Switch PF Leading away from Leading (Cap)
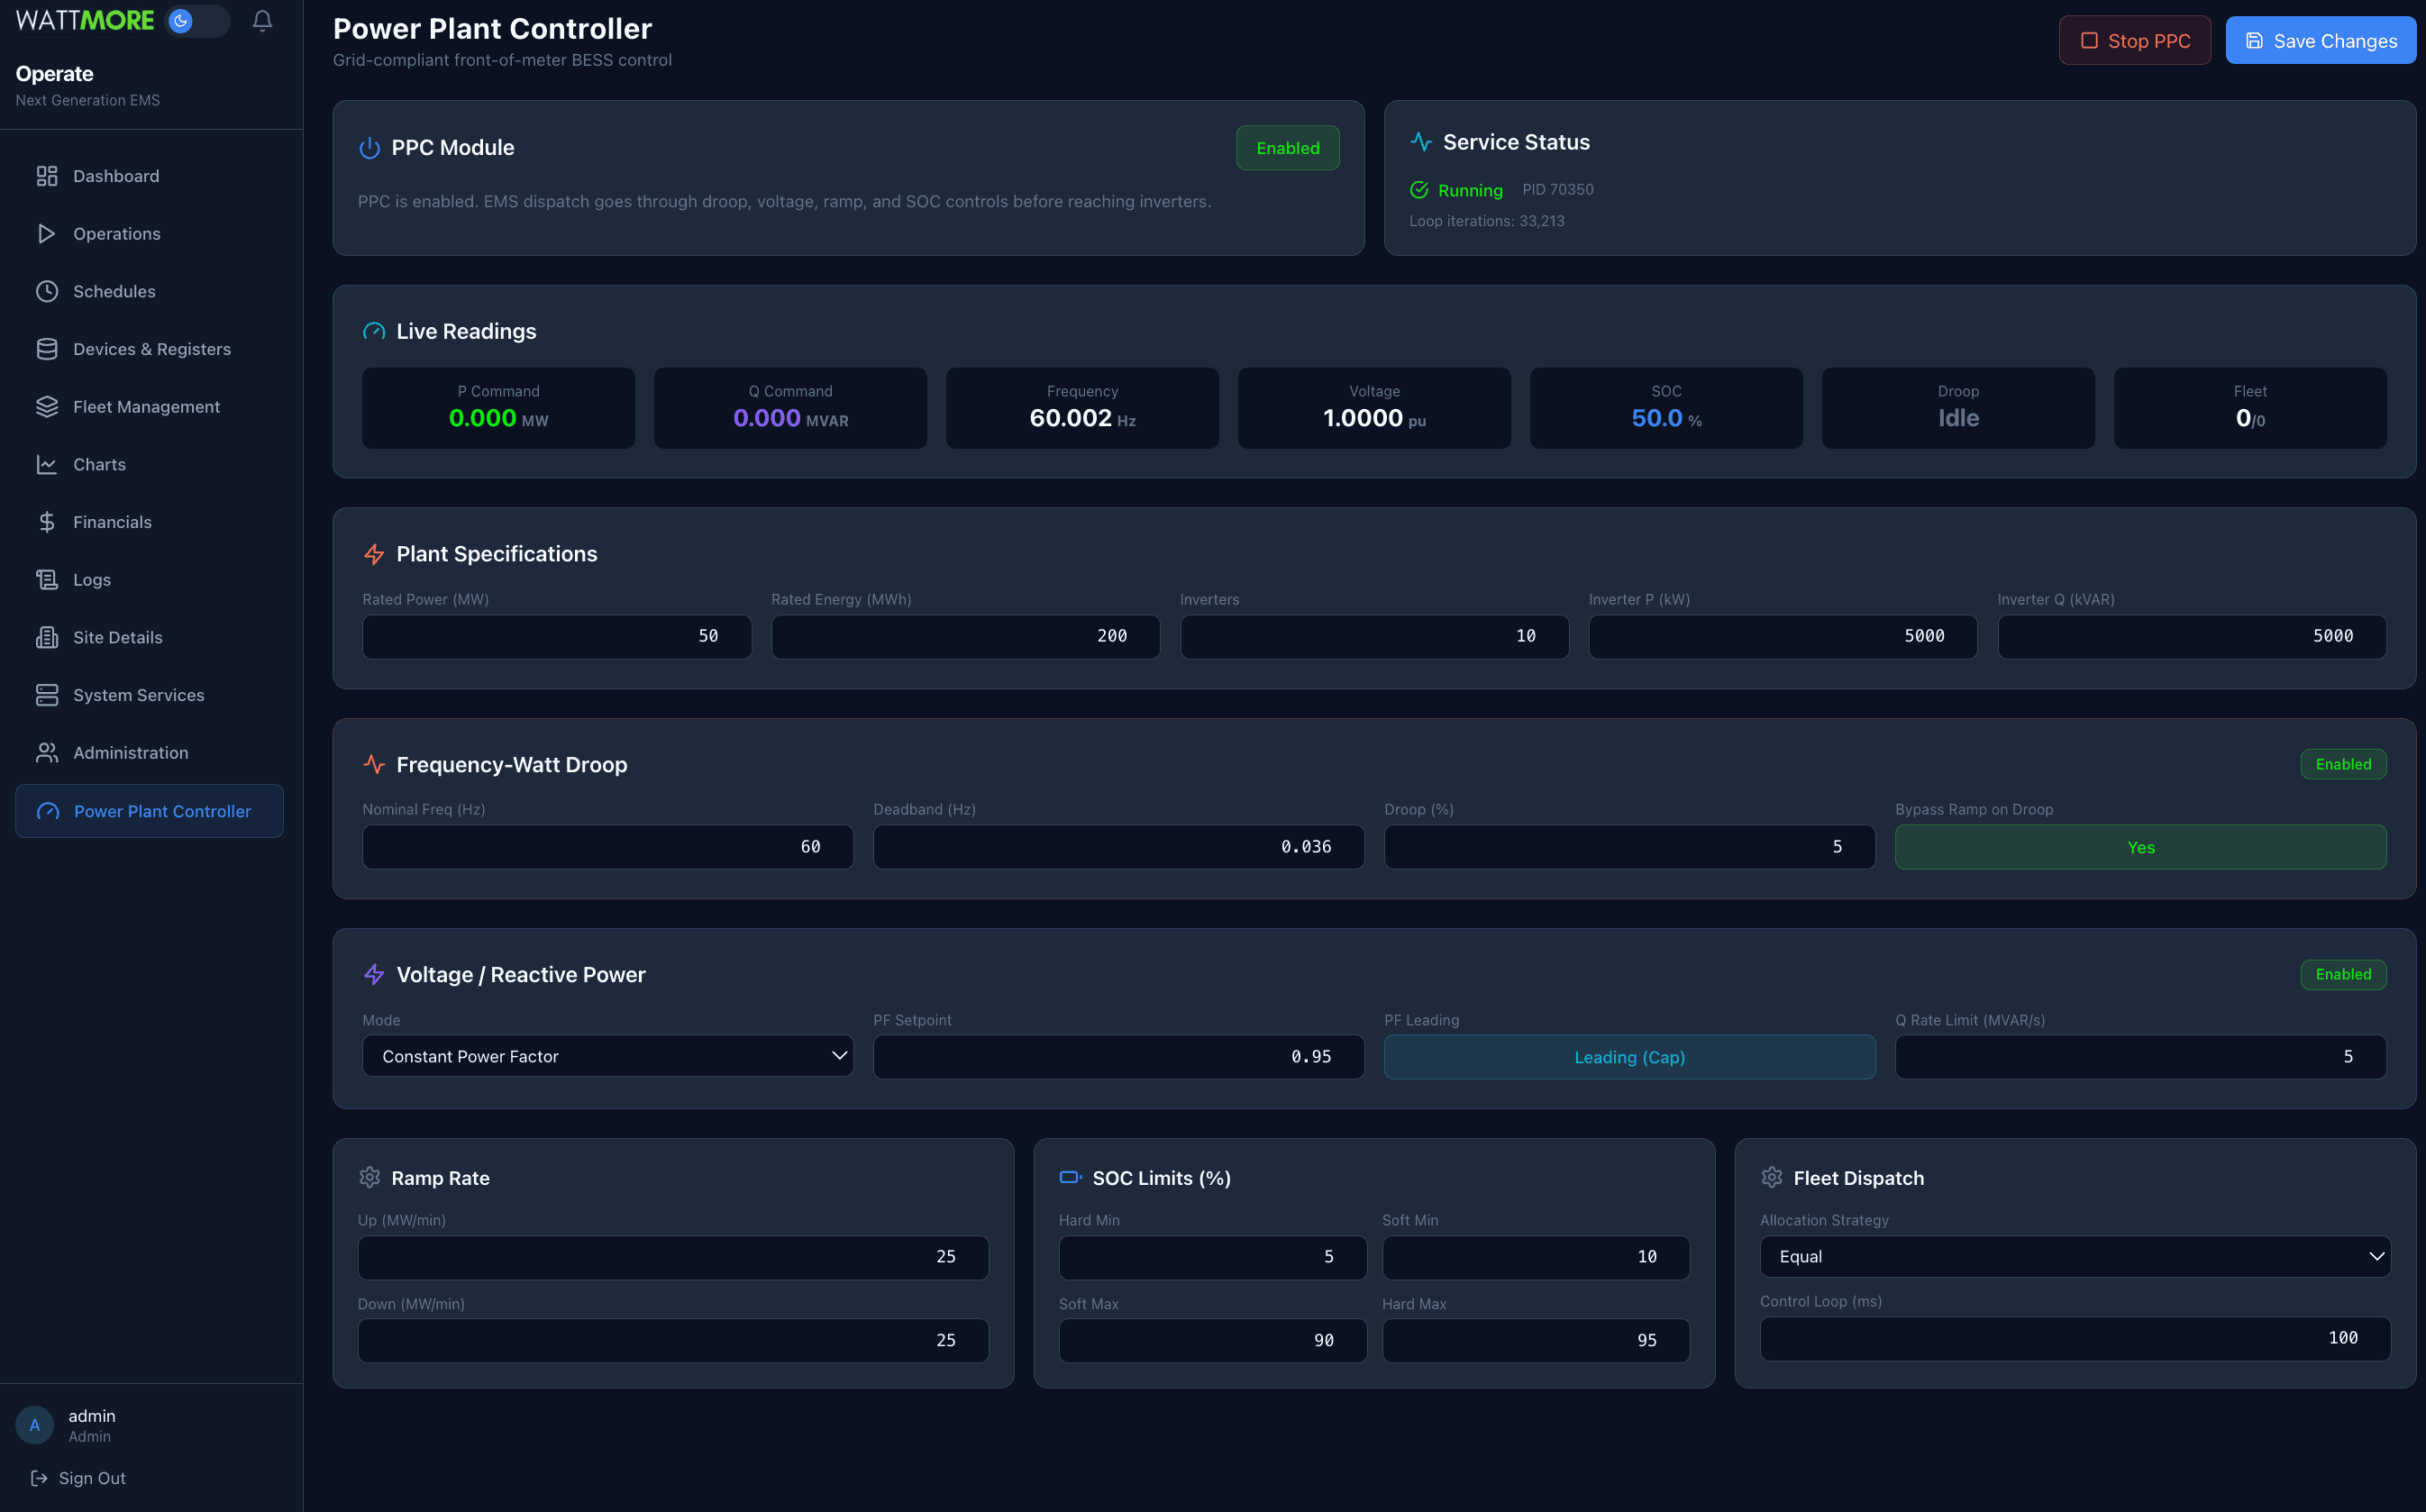The height and width of the screenshot is (1512, 2426). [x=1628, y=1056]
